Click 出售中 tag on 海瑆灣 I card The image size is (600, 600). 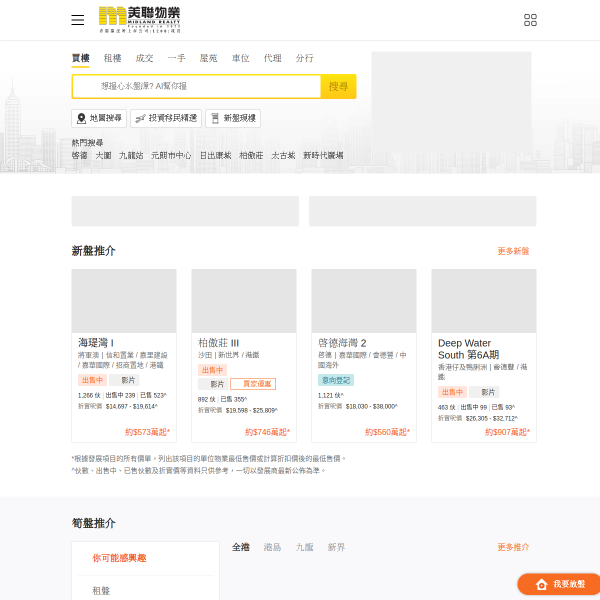point(93,380)
